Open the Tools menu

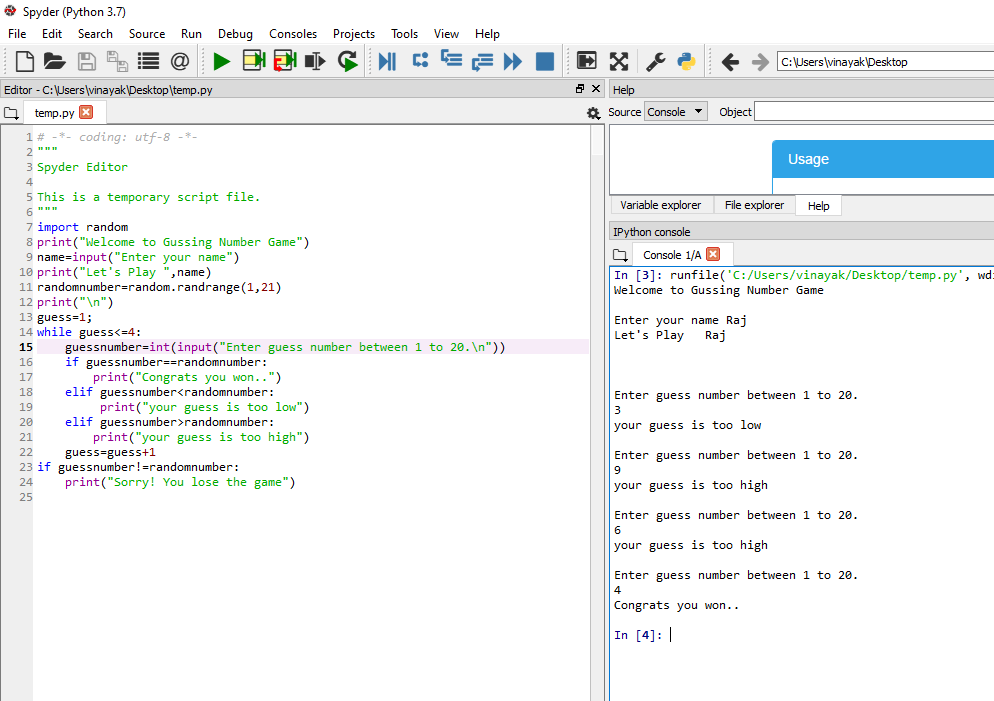tap(404, 34)
